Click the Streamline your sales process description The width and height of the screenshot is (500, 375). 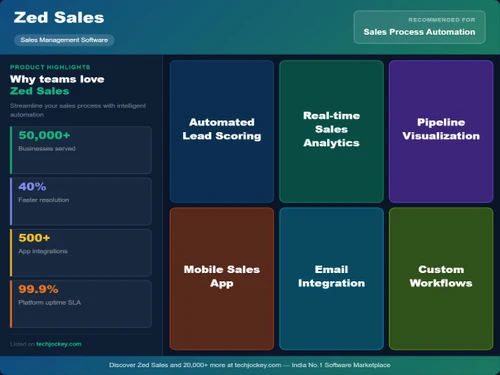point(78,110)
